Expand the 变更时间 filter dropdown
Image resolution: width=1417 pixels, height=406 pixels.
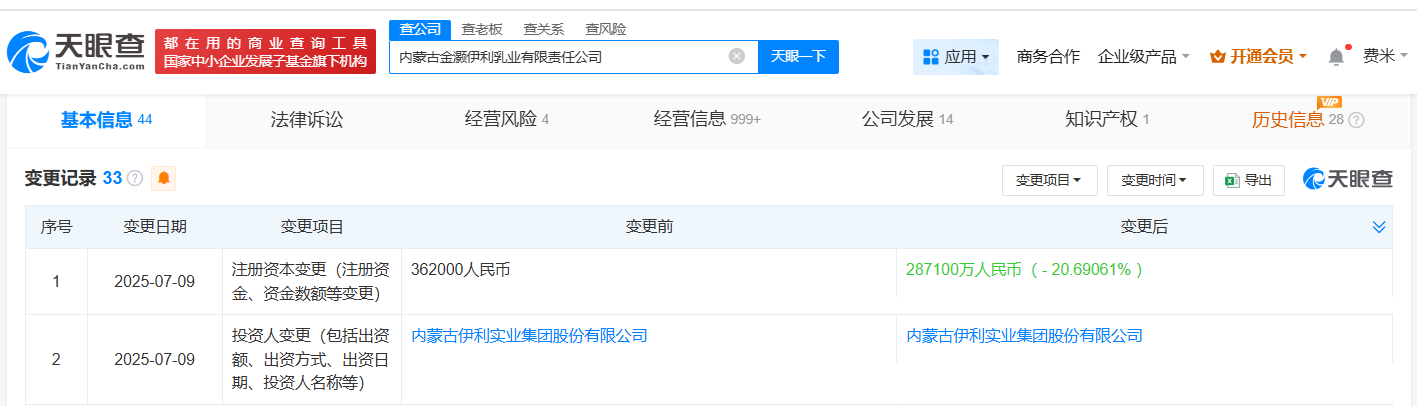(x=1154, y=180)
